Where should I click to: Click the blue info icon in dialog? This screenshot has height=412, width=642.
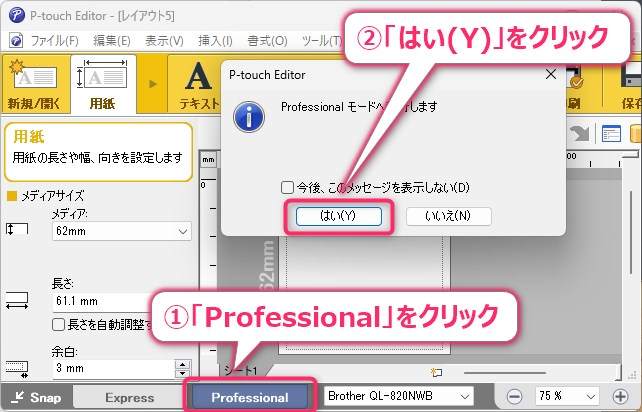click(249, 117)
